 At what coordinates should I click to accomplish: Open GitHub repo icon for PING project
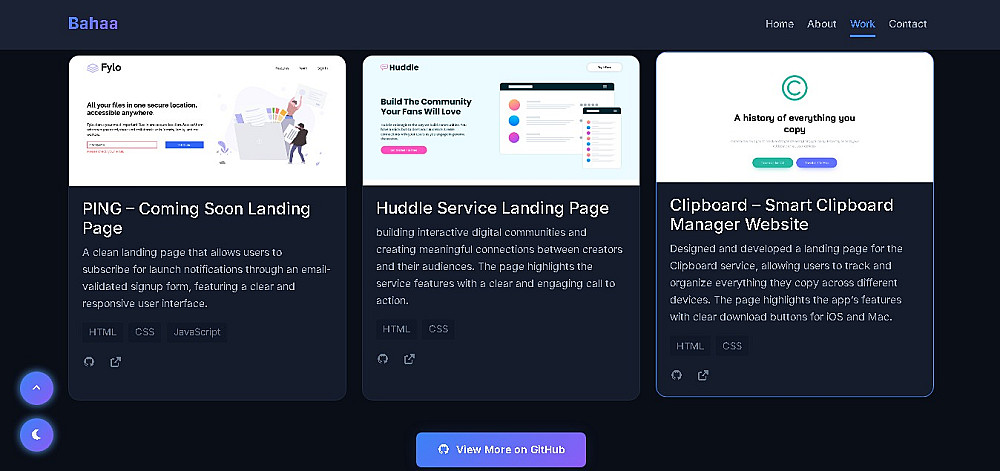pyautogui.click(x=89, y=362)
